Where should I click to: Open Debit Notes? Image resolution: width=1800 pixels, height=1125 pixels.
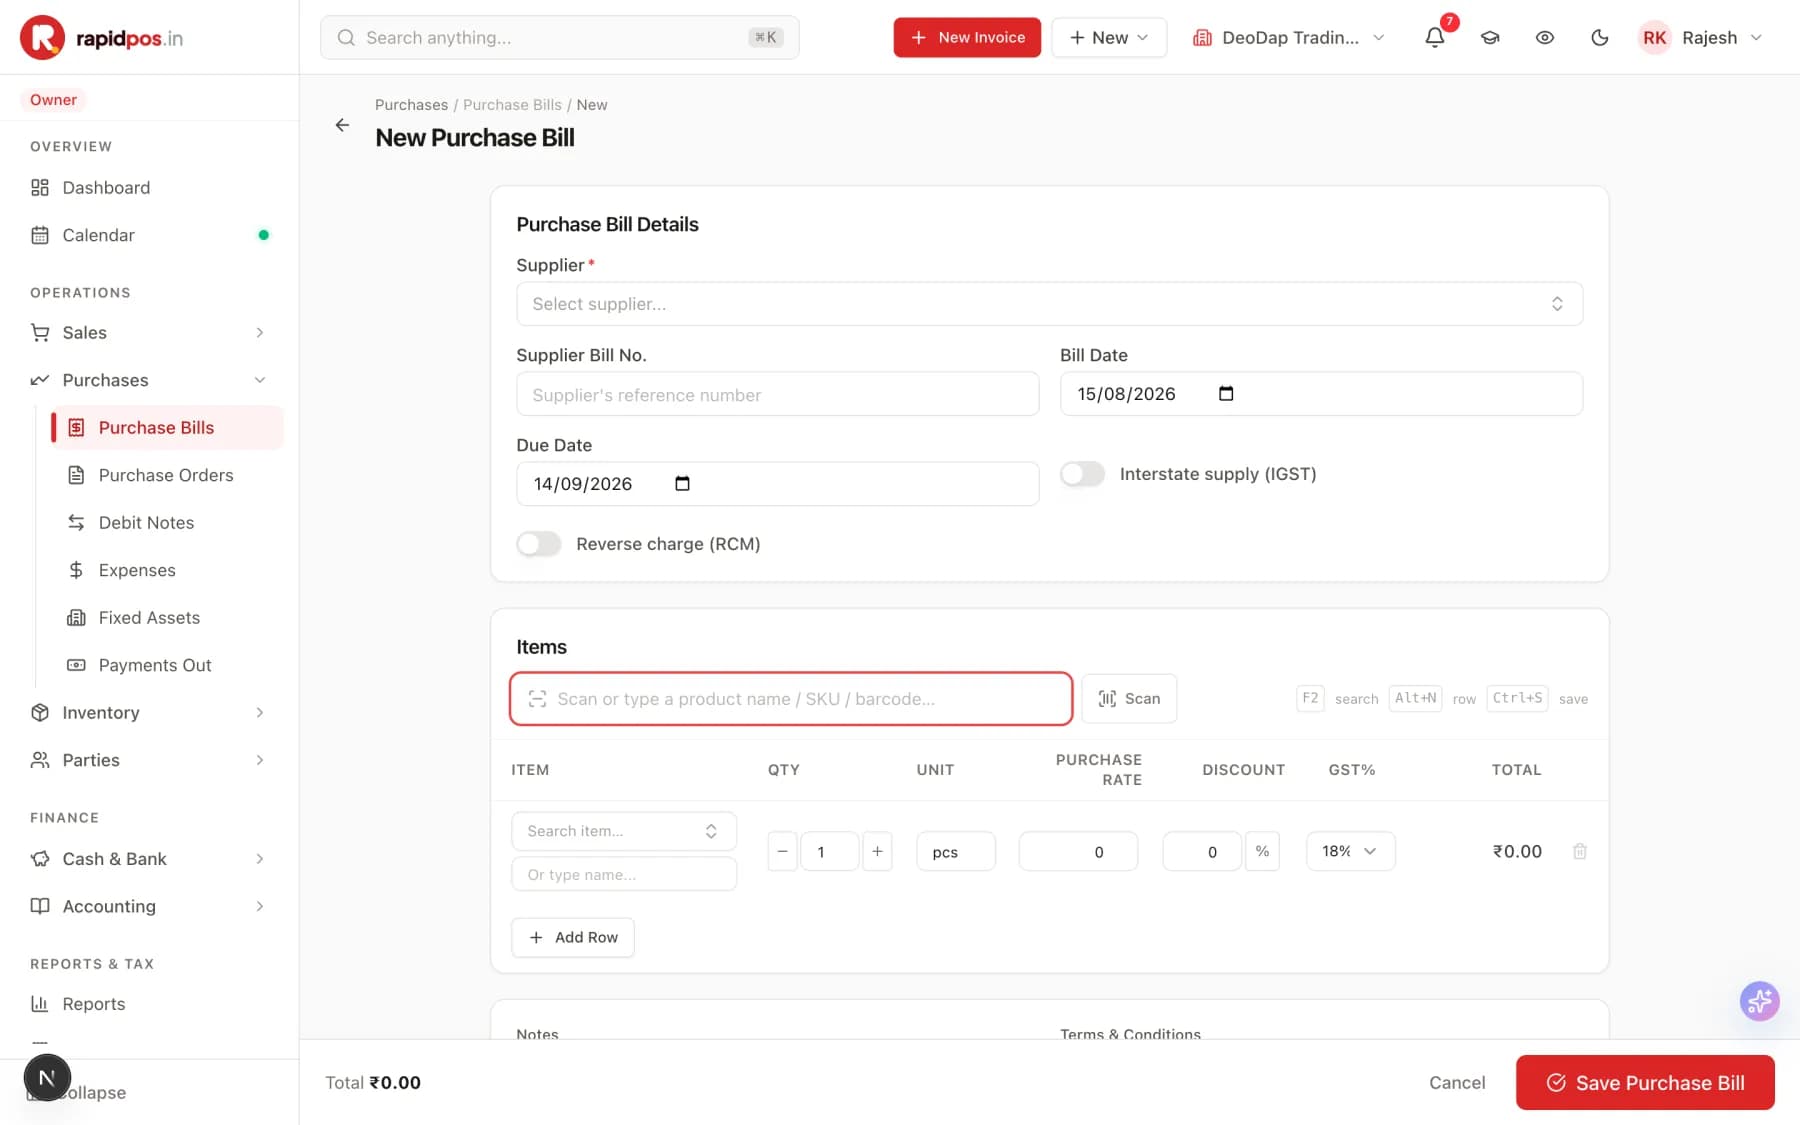point(168,523)
